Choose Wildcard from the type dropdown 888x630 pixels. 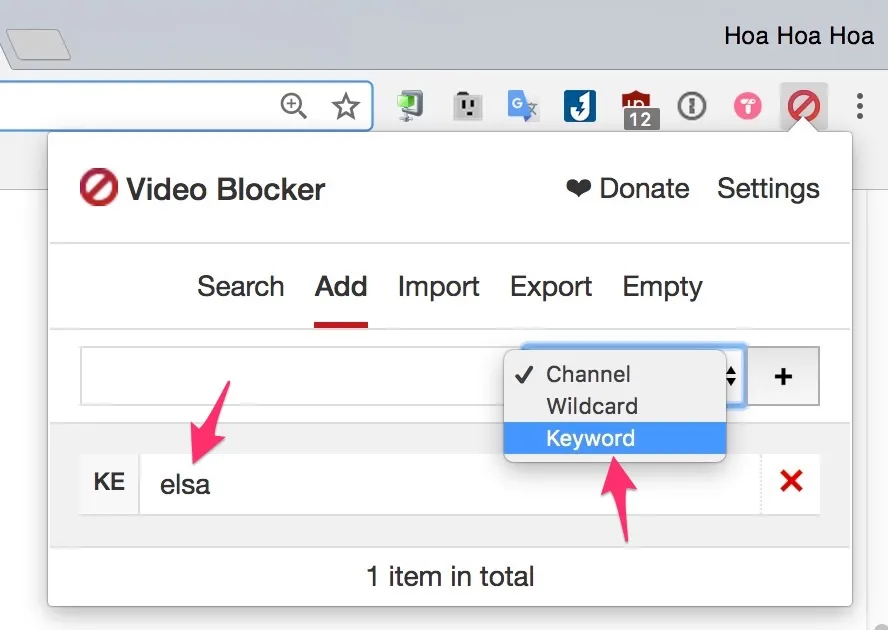[x=614, y=406]
